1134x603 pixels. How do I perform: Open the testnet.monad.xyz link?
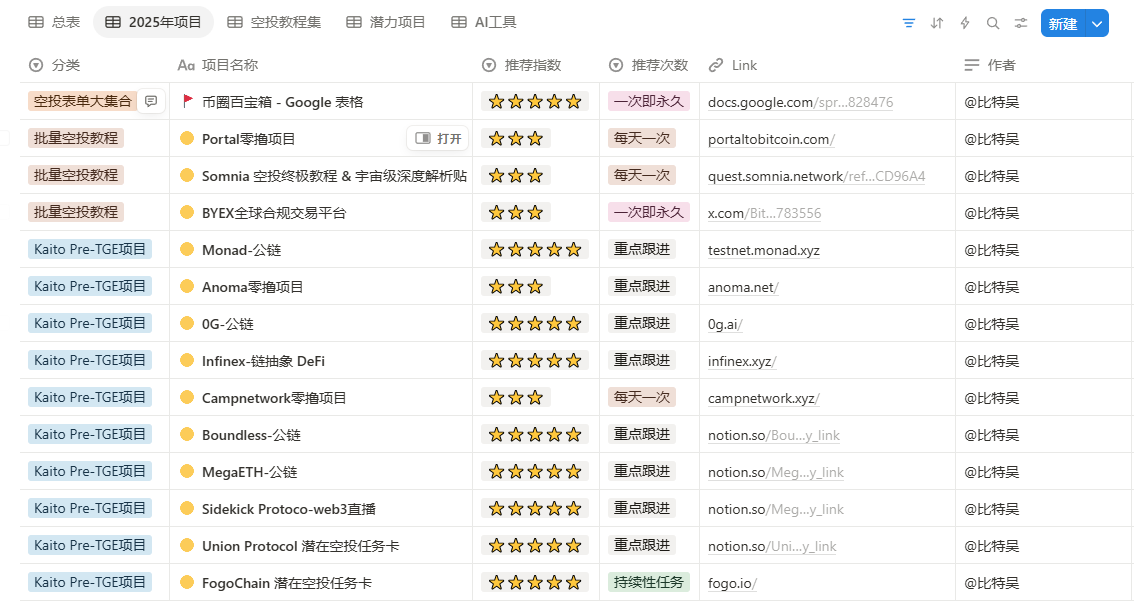coord(764,250)
